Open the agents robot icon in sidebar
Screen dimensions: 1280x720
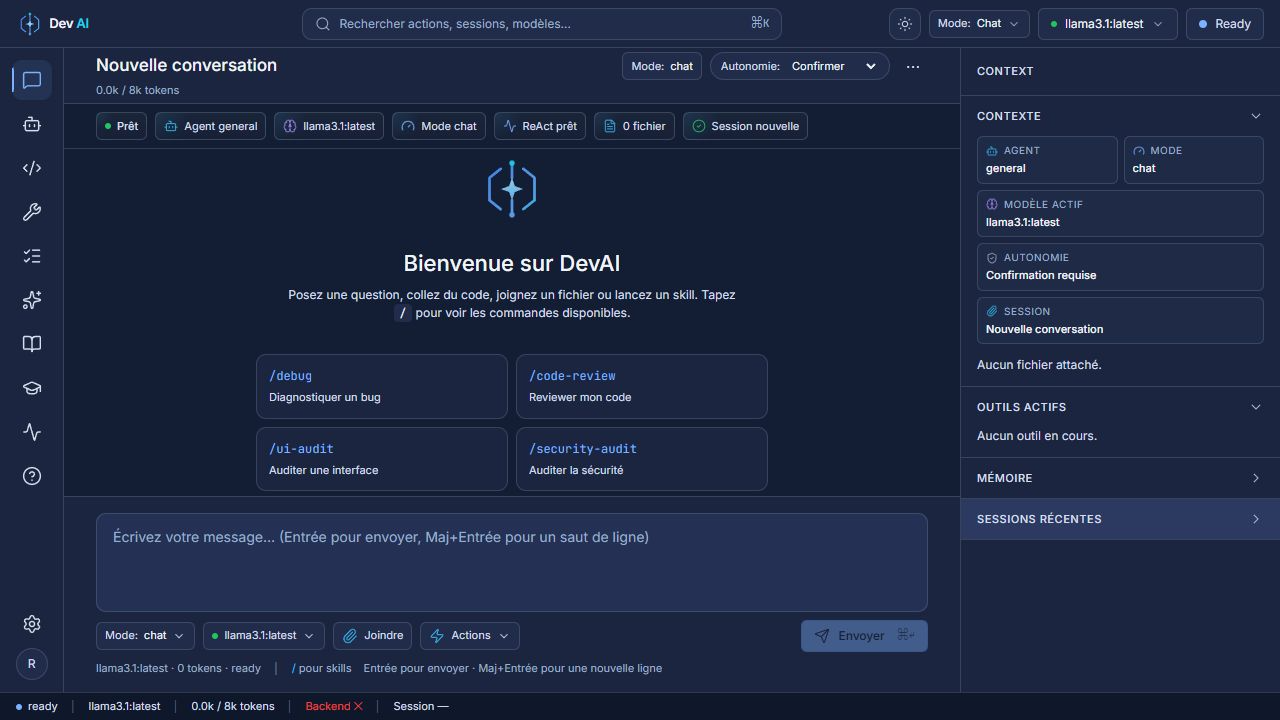click(32, 124)
